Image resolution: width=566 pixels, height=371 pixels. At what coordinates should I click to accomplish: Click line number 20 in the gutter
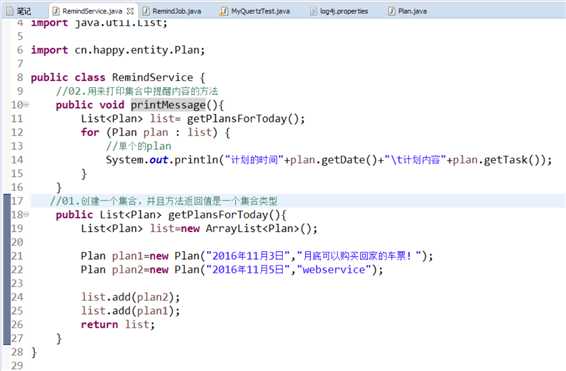tap(17, 242)
